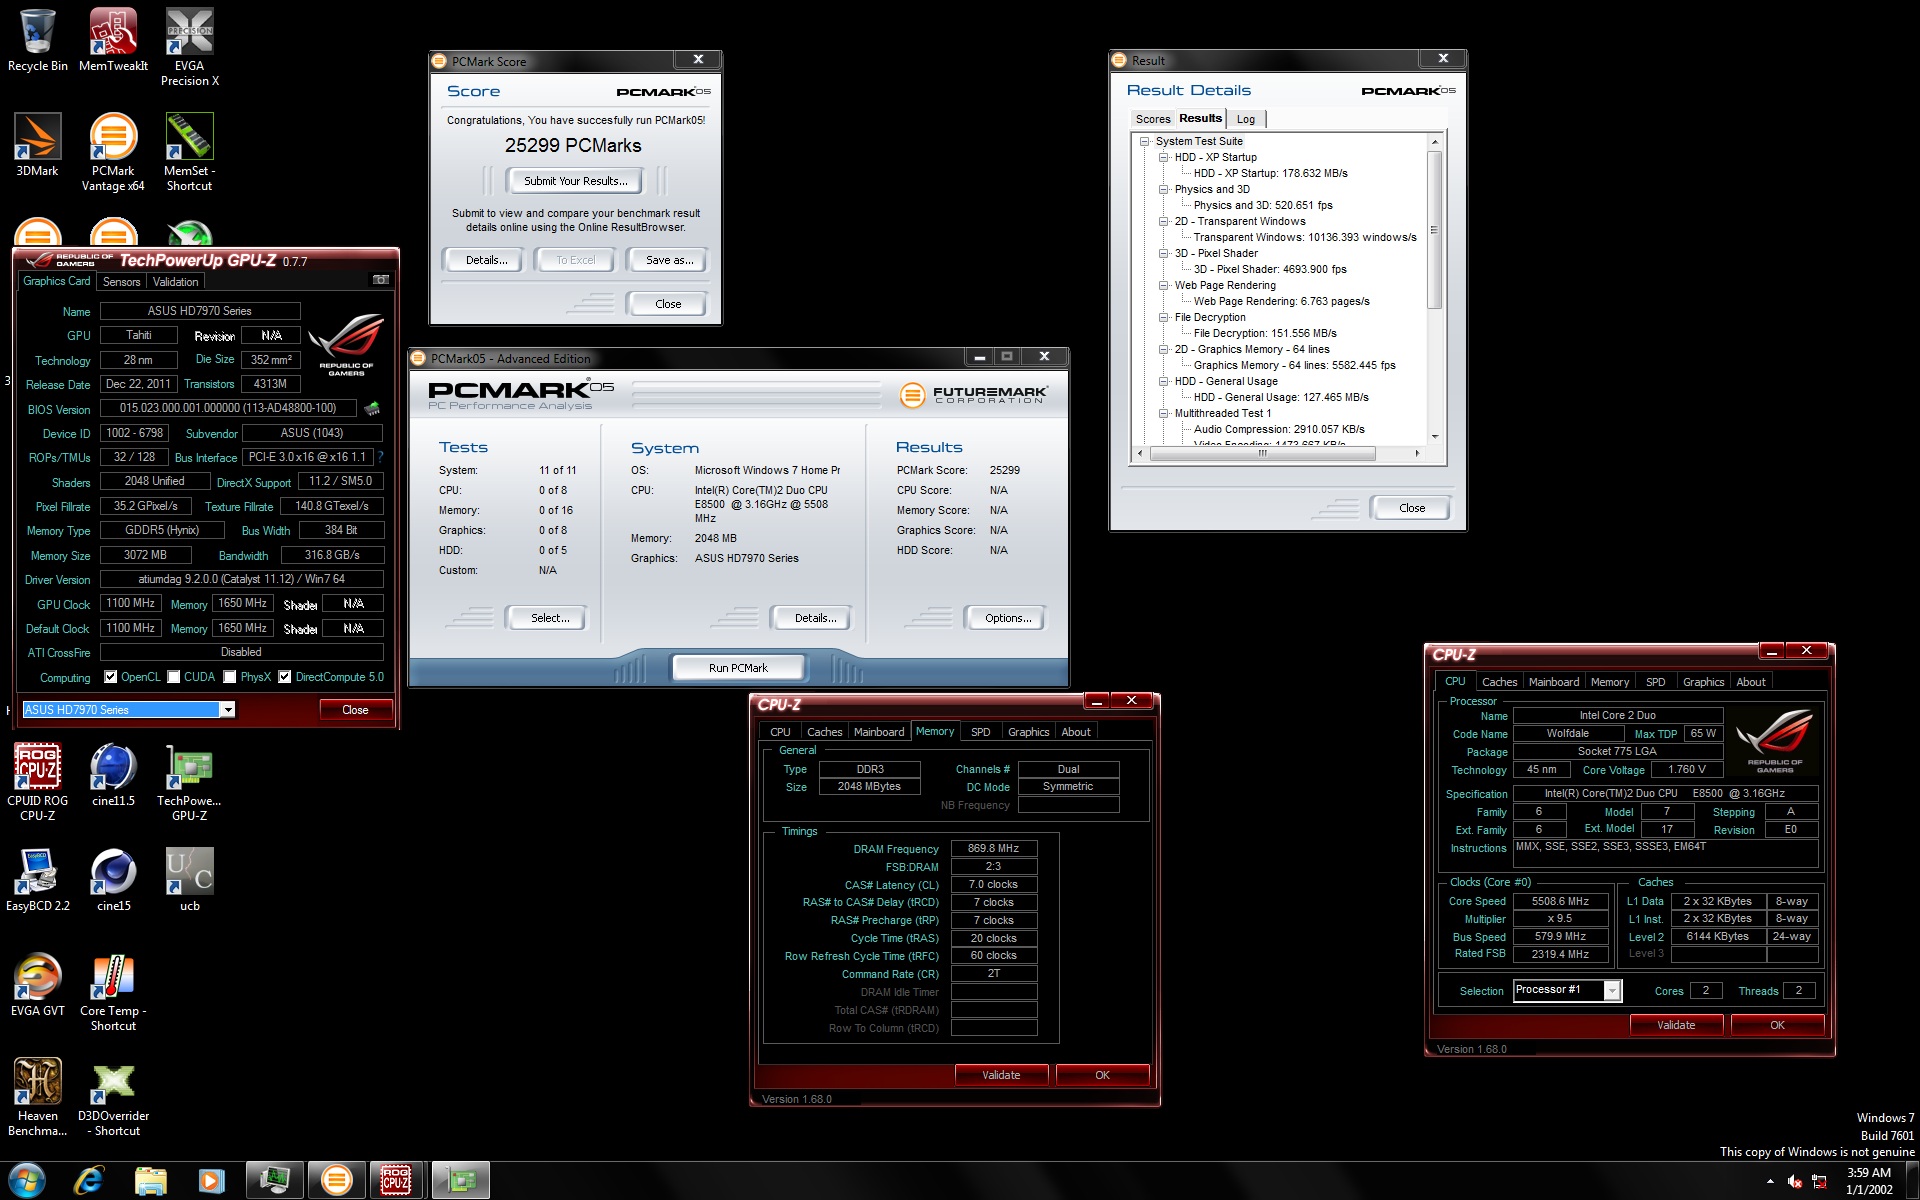Image resolution: width=1920 pixels, height=1200 pixels.
Task: Open D3DOverrider shortcut icon
Action: tap(113, 1097)
